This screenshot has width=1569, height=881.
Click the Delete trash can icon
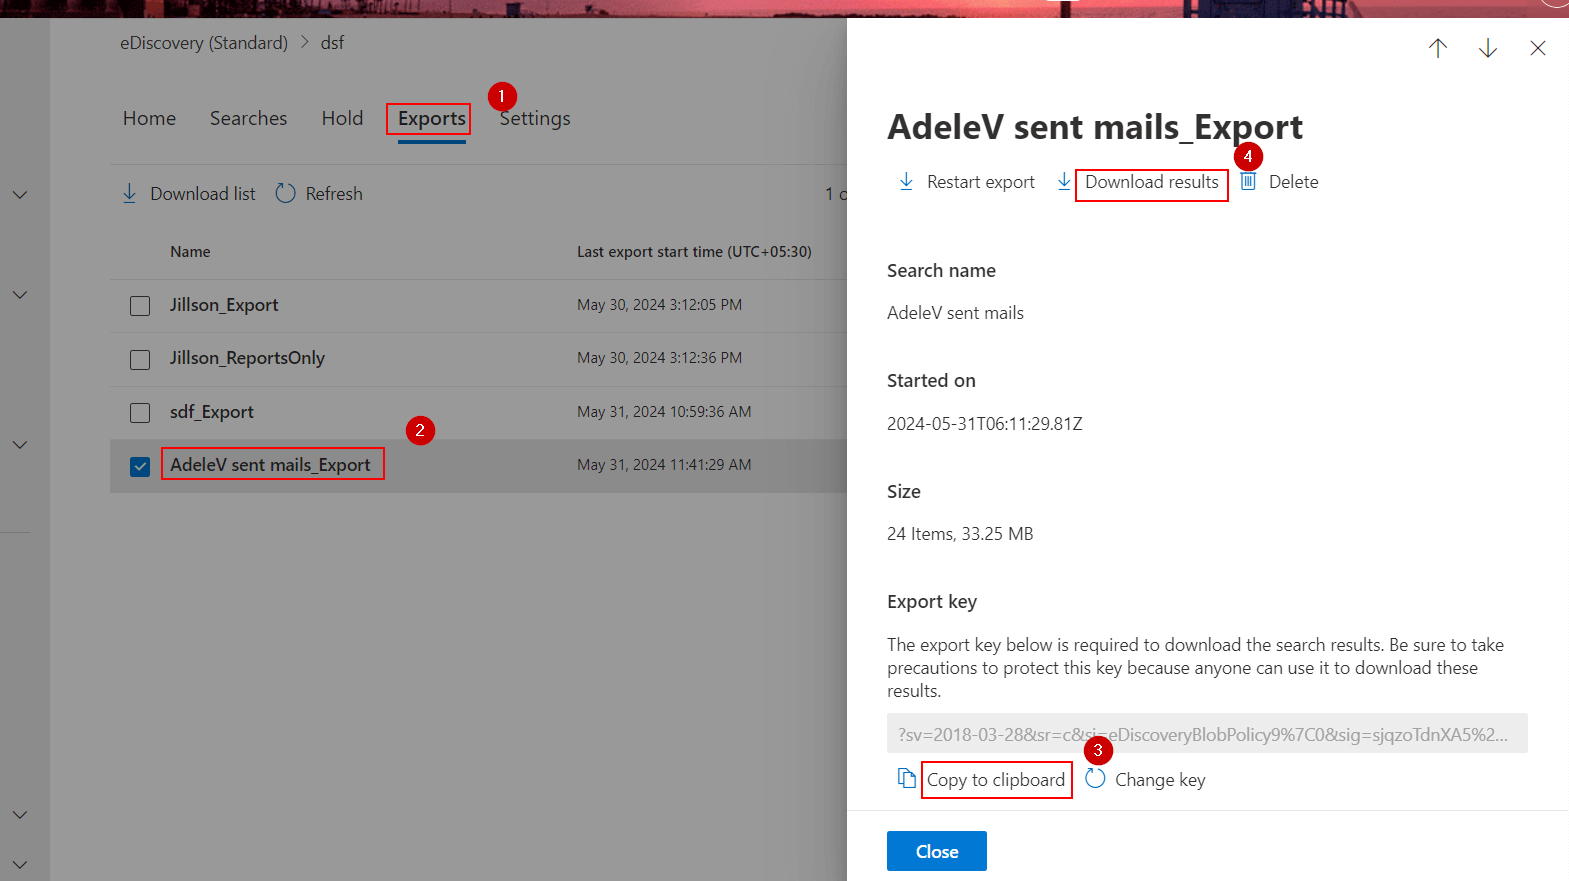(x=1248, y=181)
